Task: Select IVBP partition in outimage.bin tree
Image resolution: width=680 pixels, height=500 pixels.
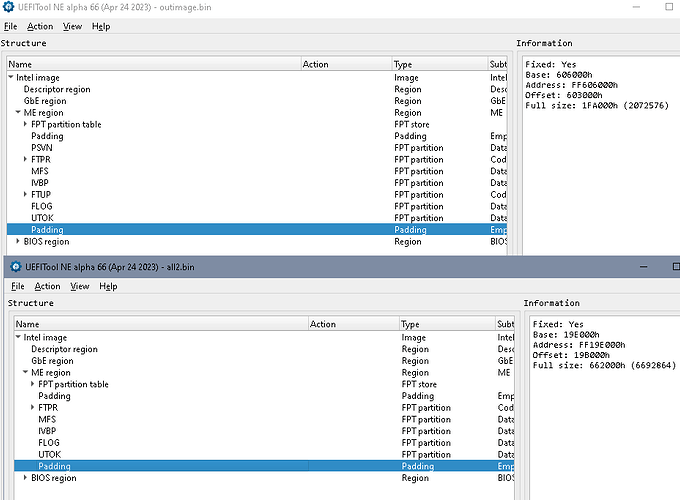Action: [x=39, y=183]
